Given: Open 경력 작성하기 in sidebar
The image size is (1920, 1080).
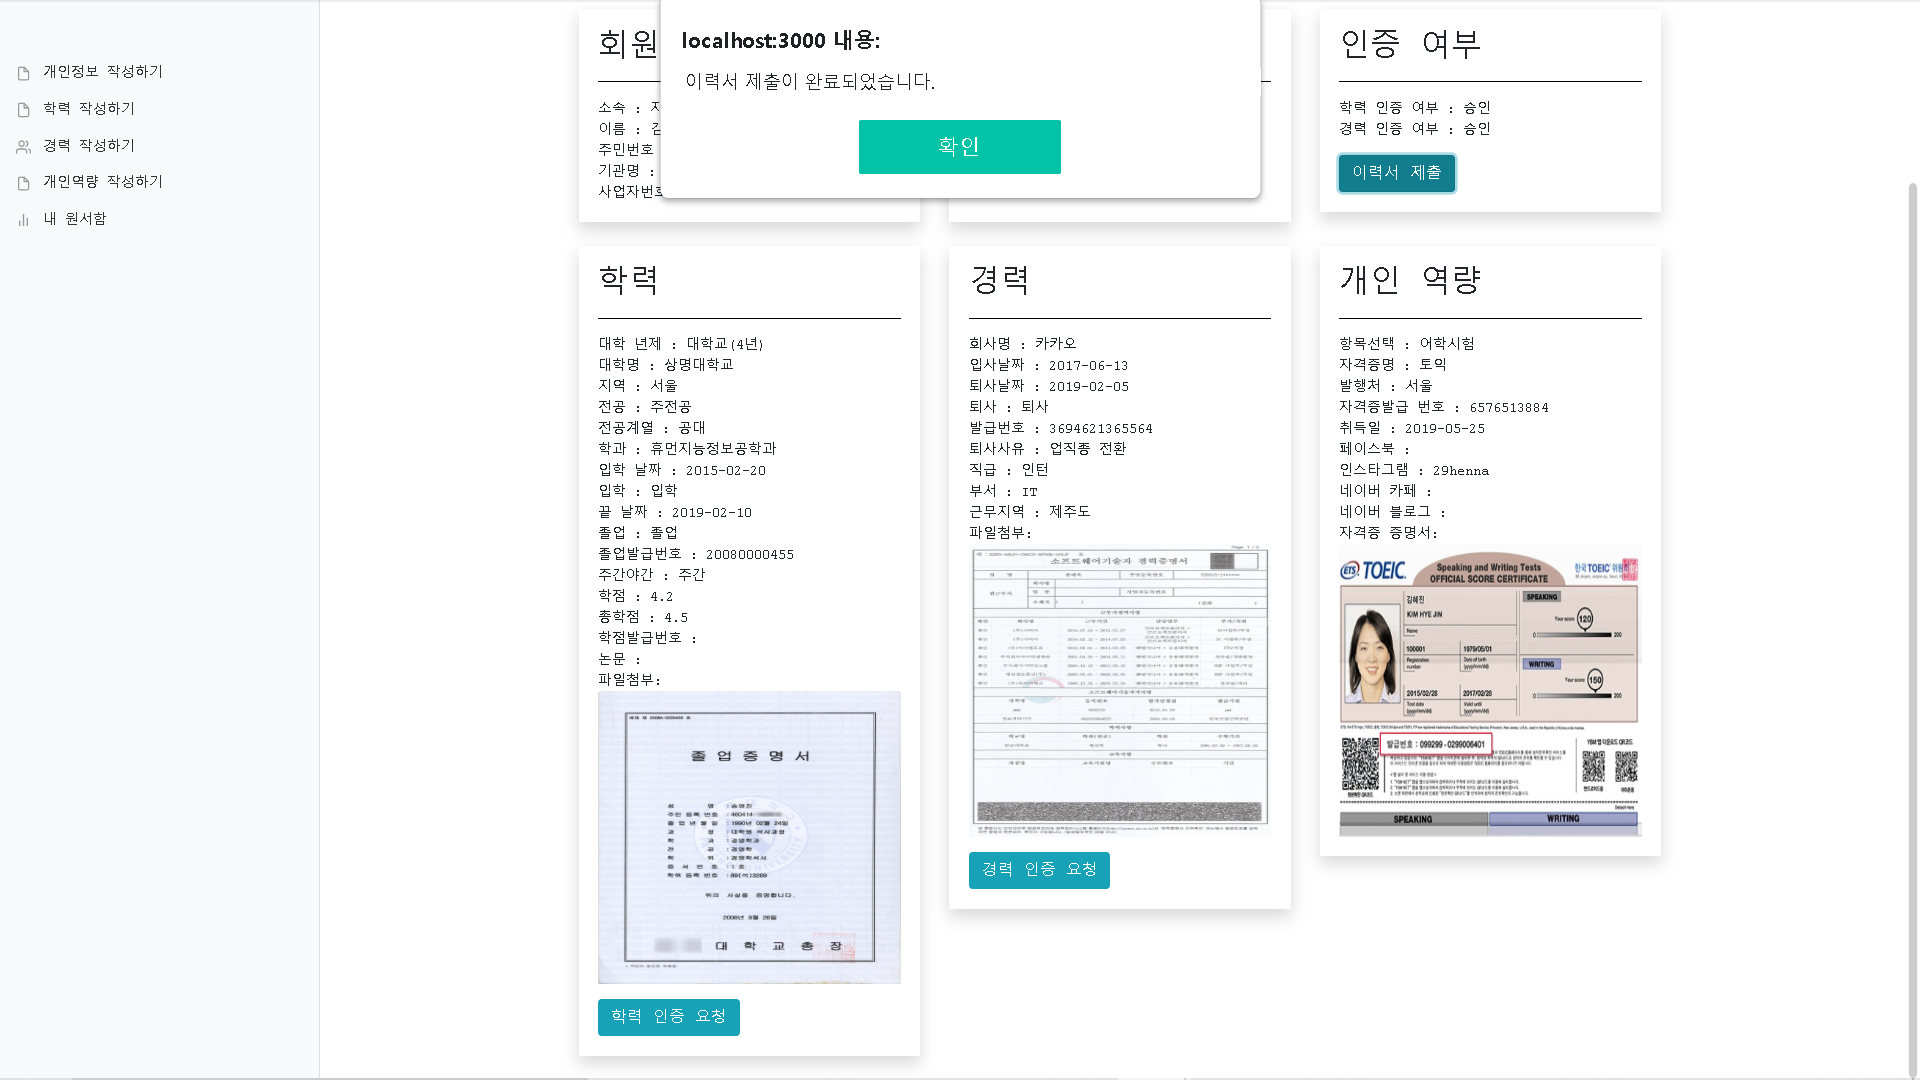Looking at the screenshot, I should (88, 146).
